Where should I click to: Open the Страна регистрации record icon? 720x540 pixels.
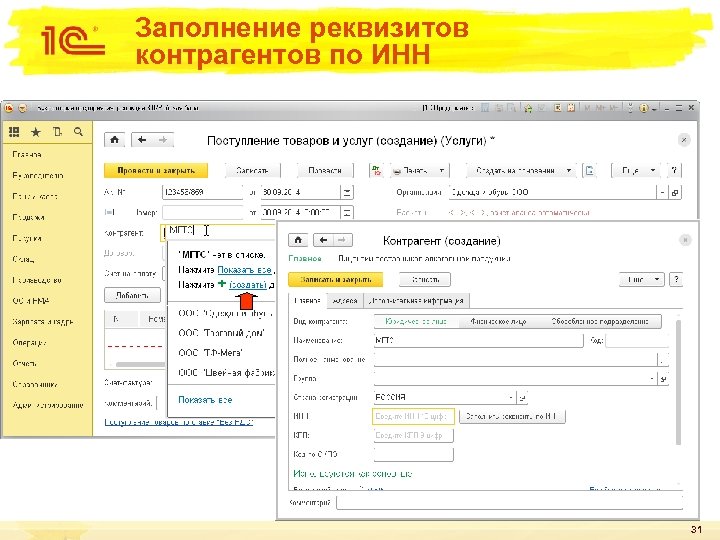[522, 397]
